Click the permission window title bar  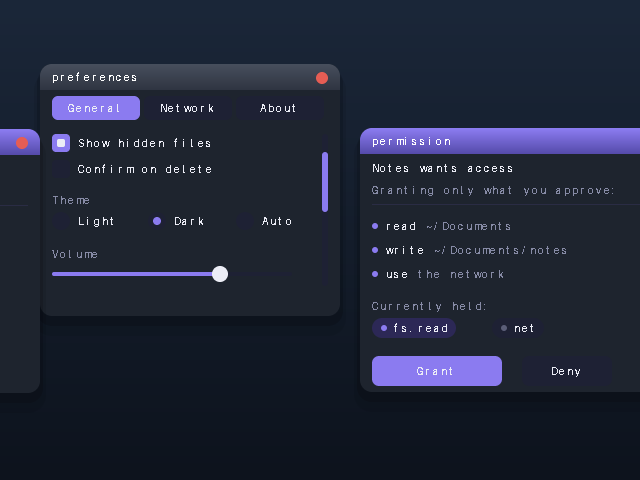point(500,141)
